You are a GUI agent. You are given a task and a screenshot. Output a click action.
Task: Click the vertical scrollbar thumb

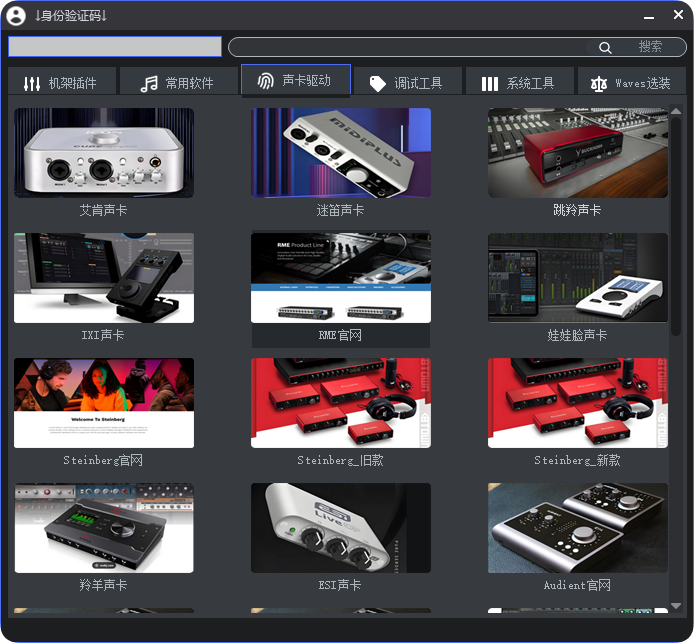point(676,227)
